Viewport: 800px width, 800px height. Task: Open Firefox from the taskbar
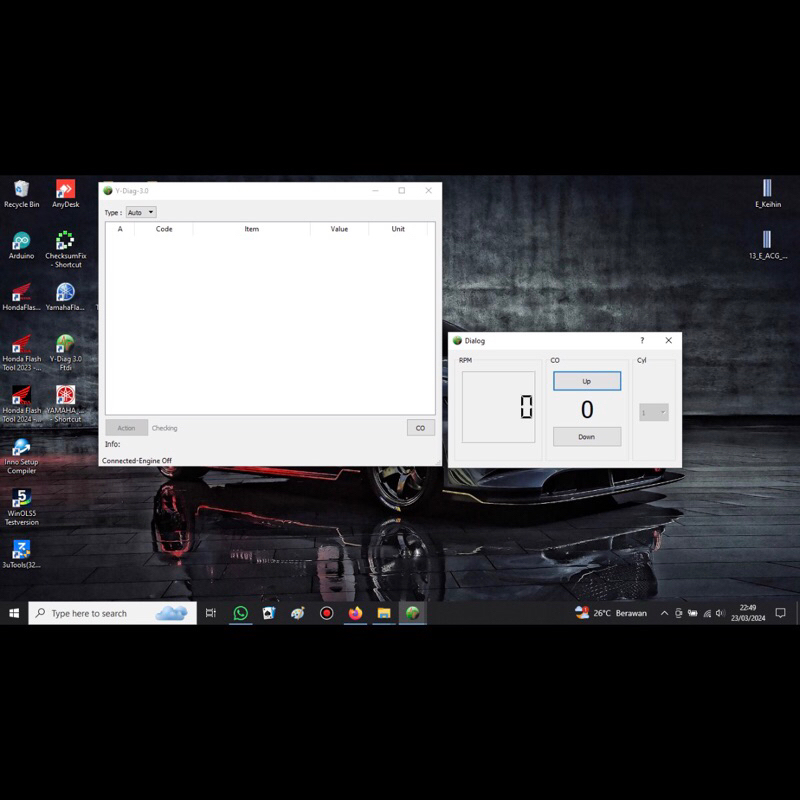[x=355, y=613]
